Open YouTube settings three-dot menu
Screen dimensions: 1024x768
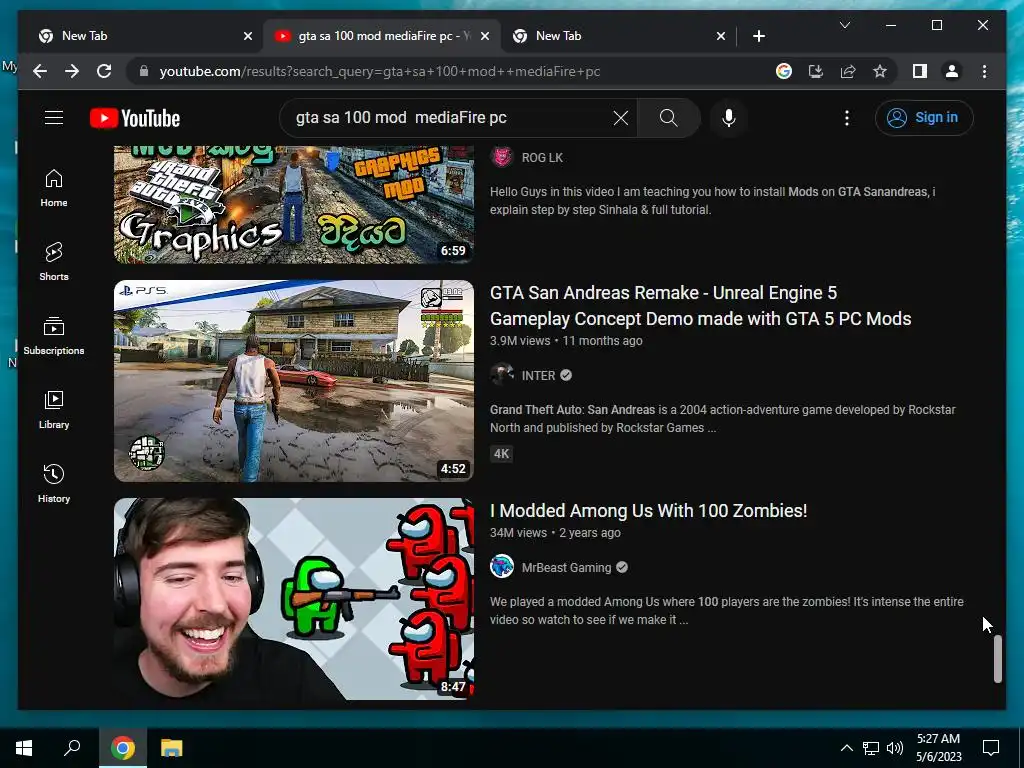coord(846,118)
